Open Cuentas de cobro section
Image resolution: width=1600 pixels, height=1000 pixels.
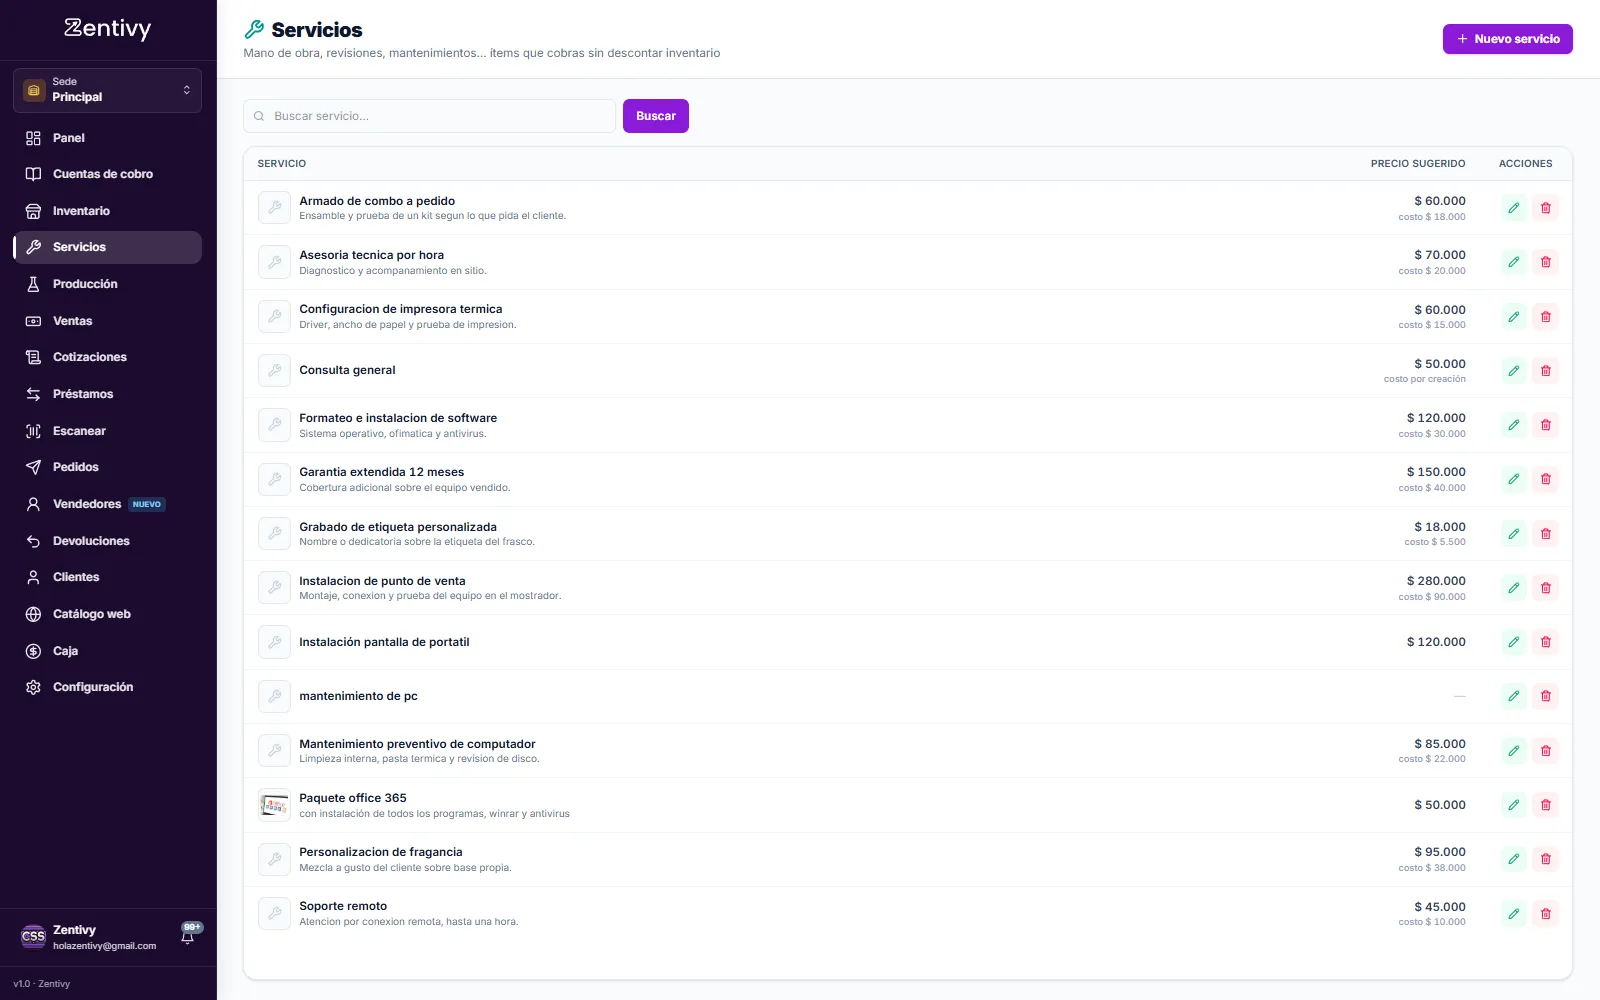pyautogui.click(x=107, y=174)
